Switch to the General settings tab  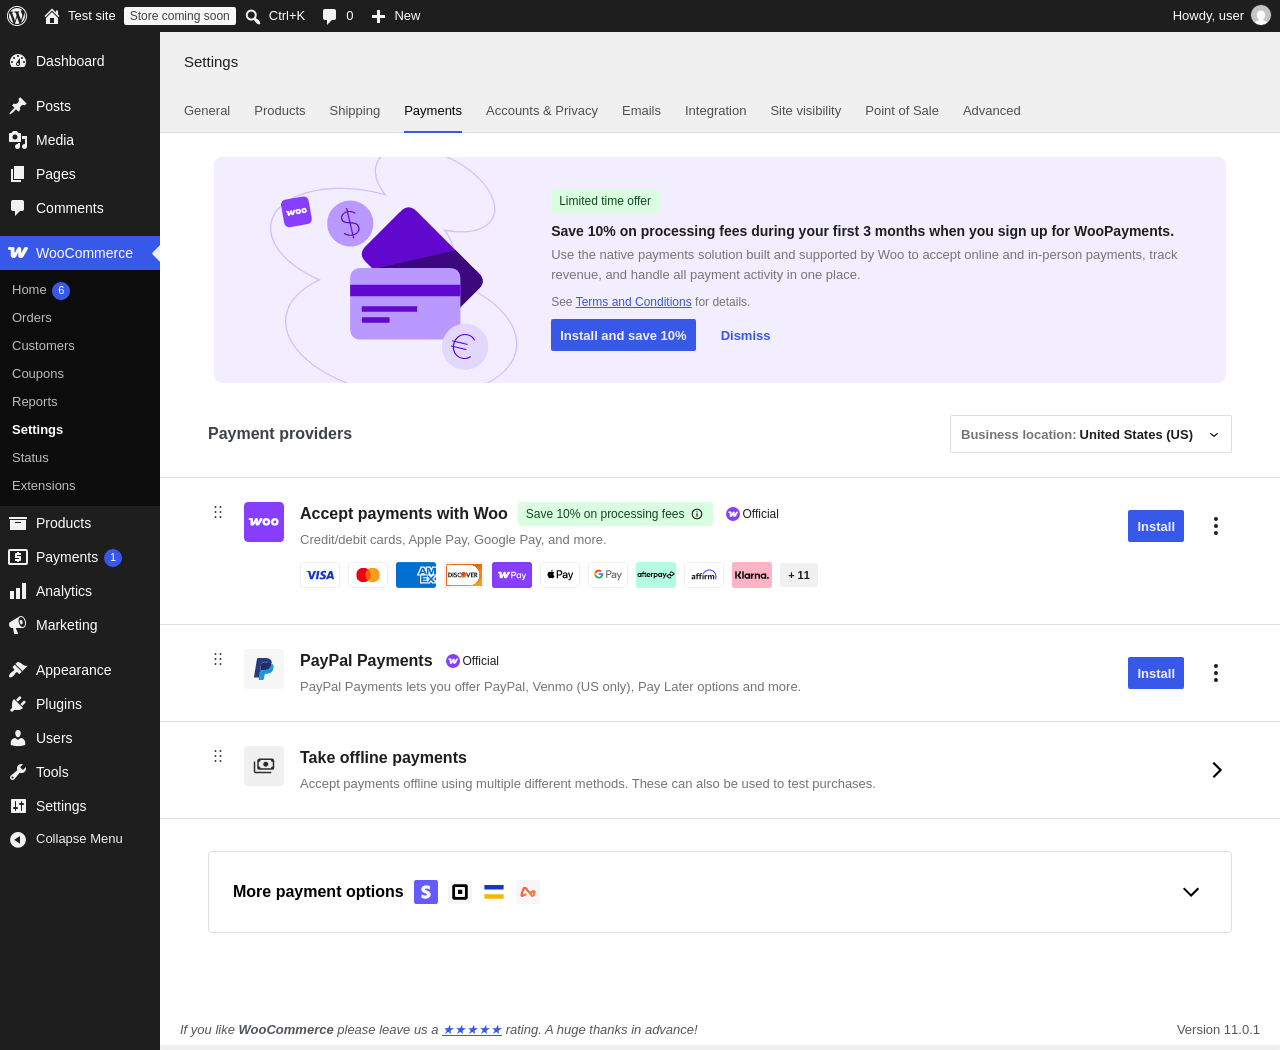(207, 111)
